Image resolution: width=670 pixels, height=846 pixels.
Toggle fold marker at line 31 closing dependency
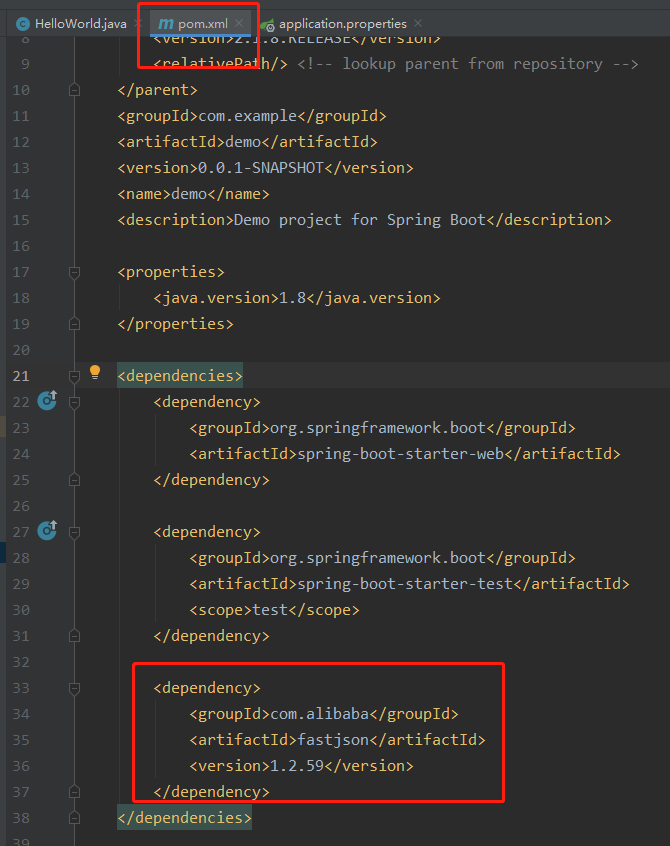74,636
